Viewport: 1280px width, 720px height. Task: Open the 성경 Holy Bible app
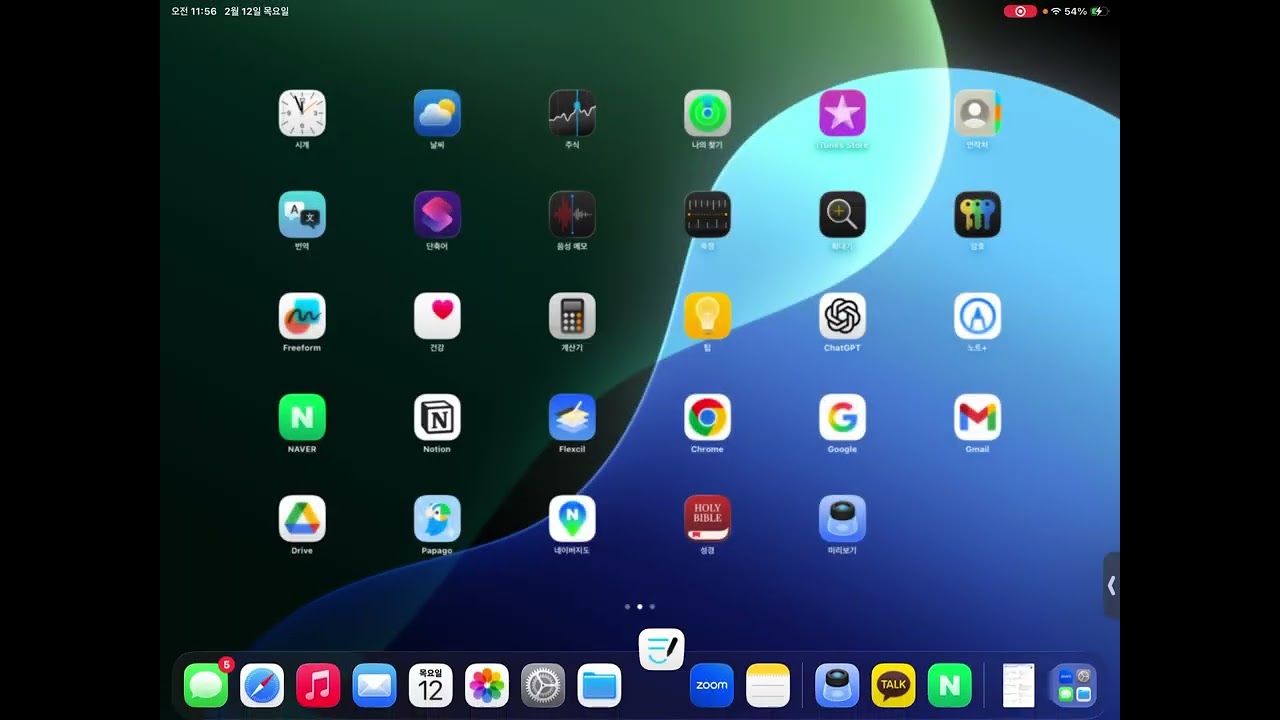[x=707, y=518]
